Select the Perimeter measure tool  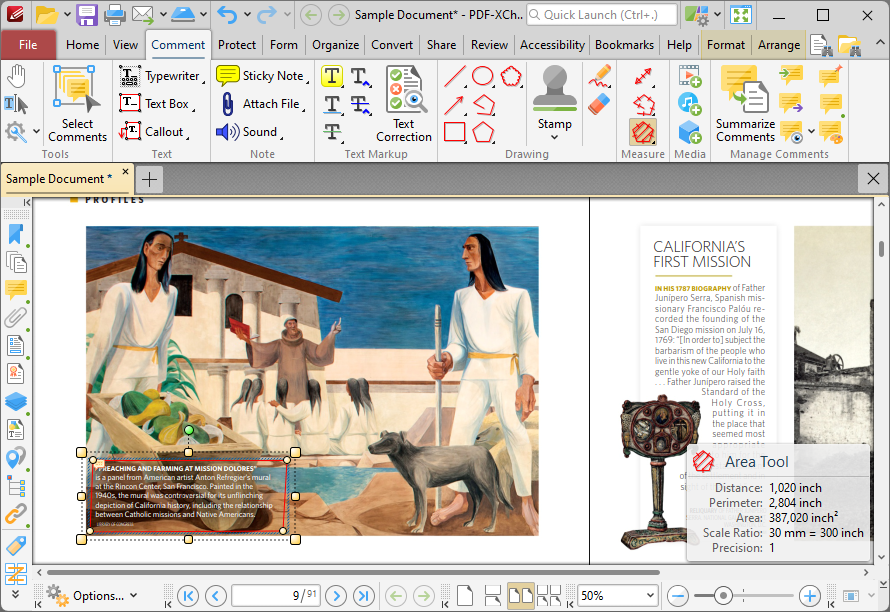pos(643,104)
